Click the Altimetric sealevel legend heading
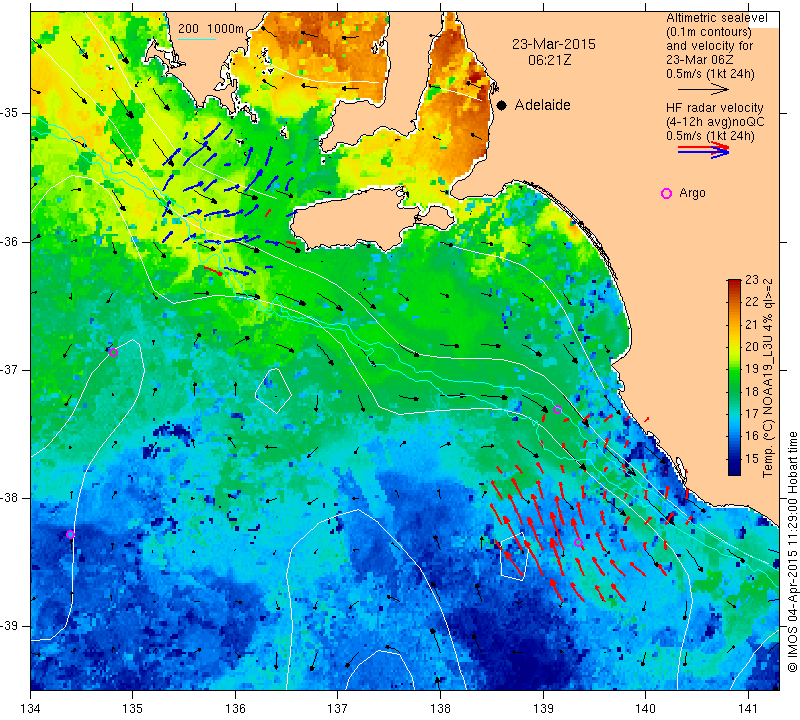 [716, 18]
